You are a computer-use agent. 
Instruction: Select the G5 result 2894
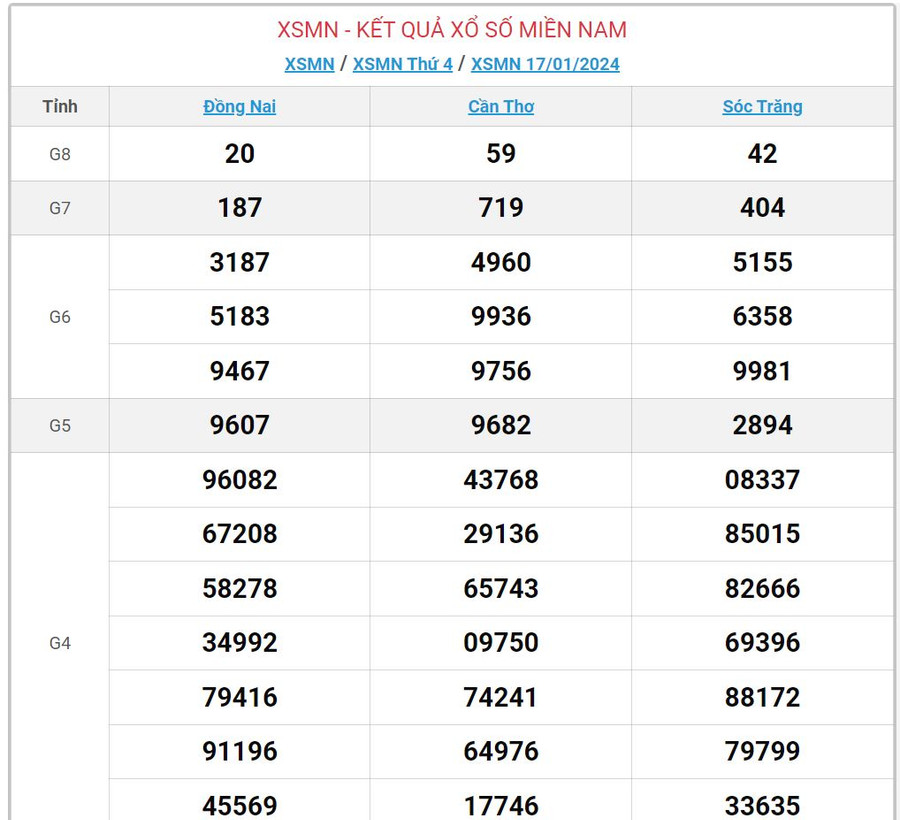click(x=762, y=425)
